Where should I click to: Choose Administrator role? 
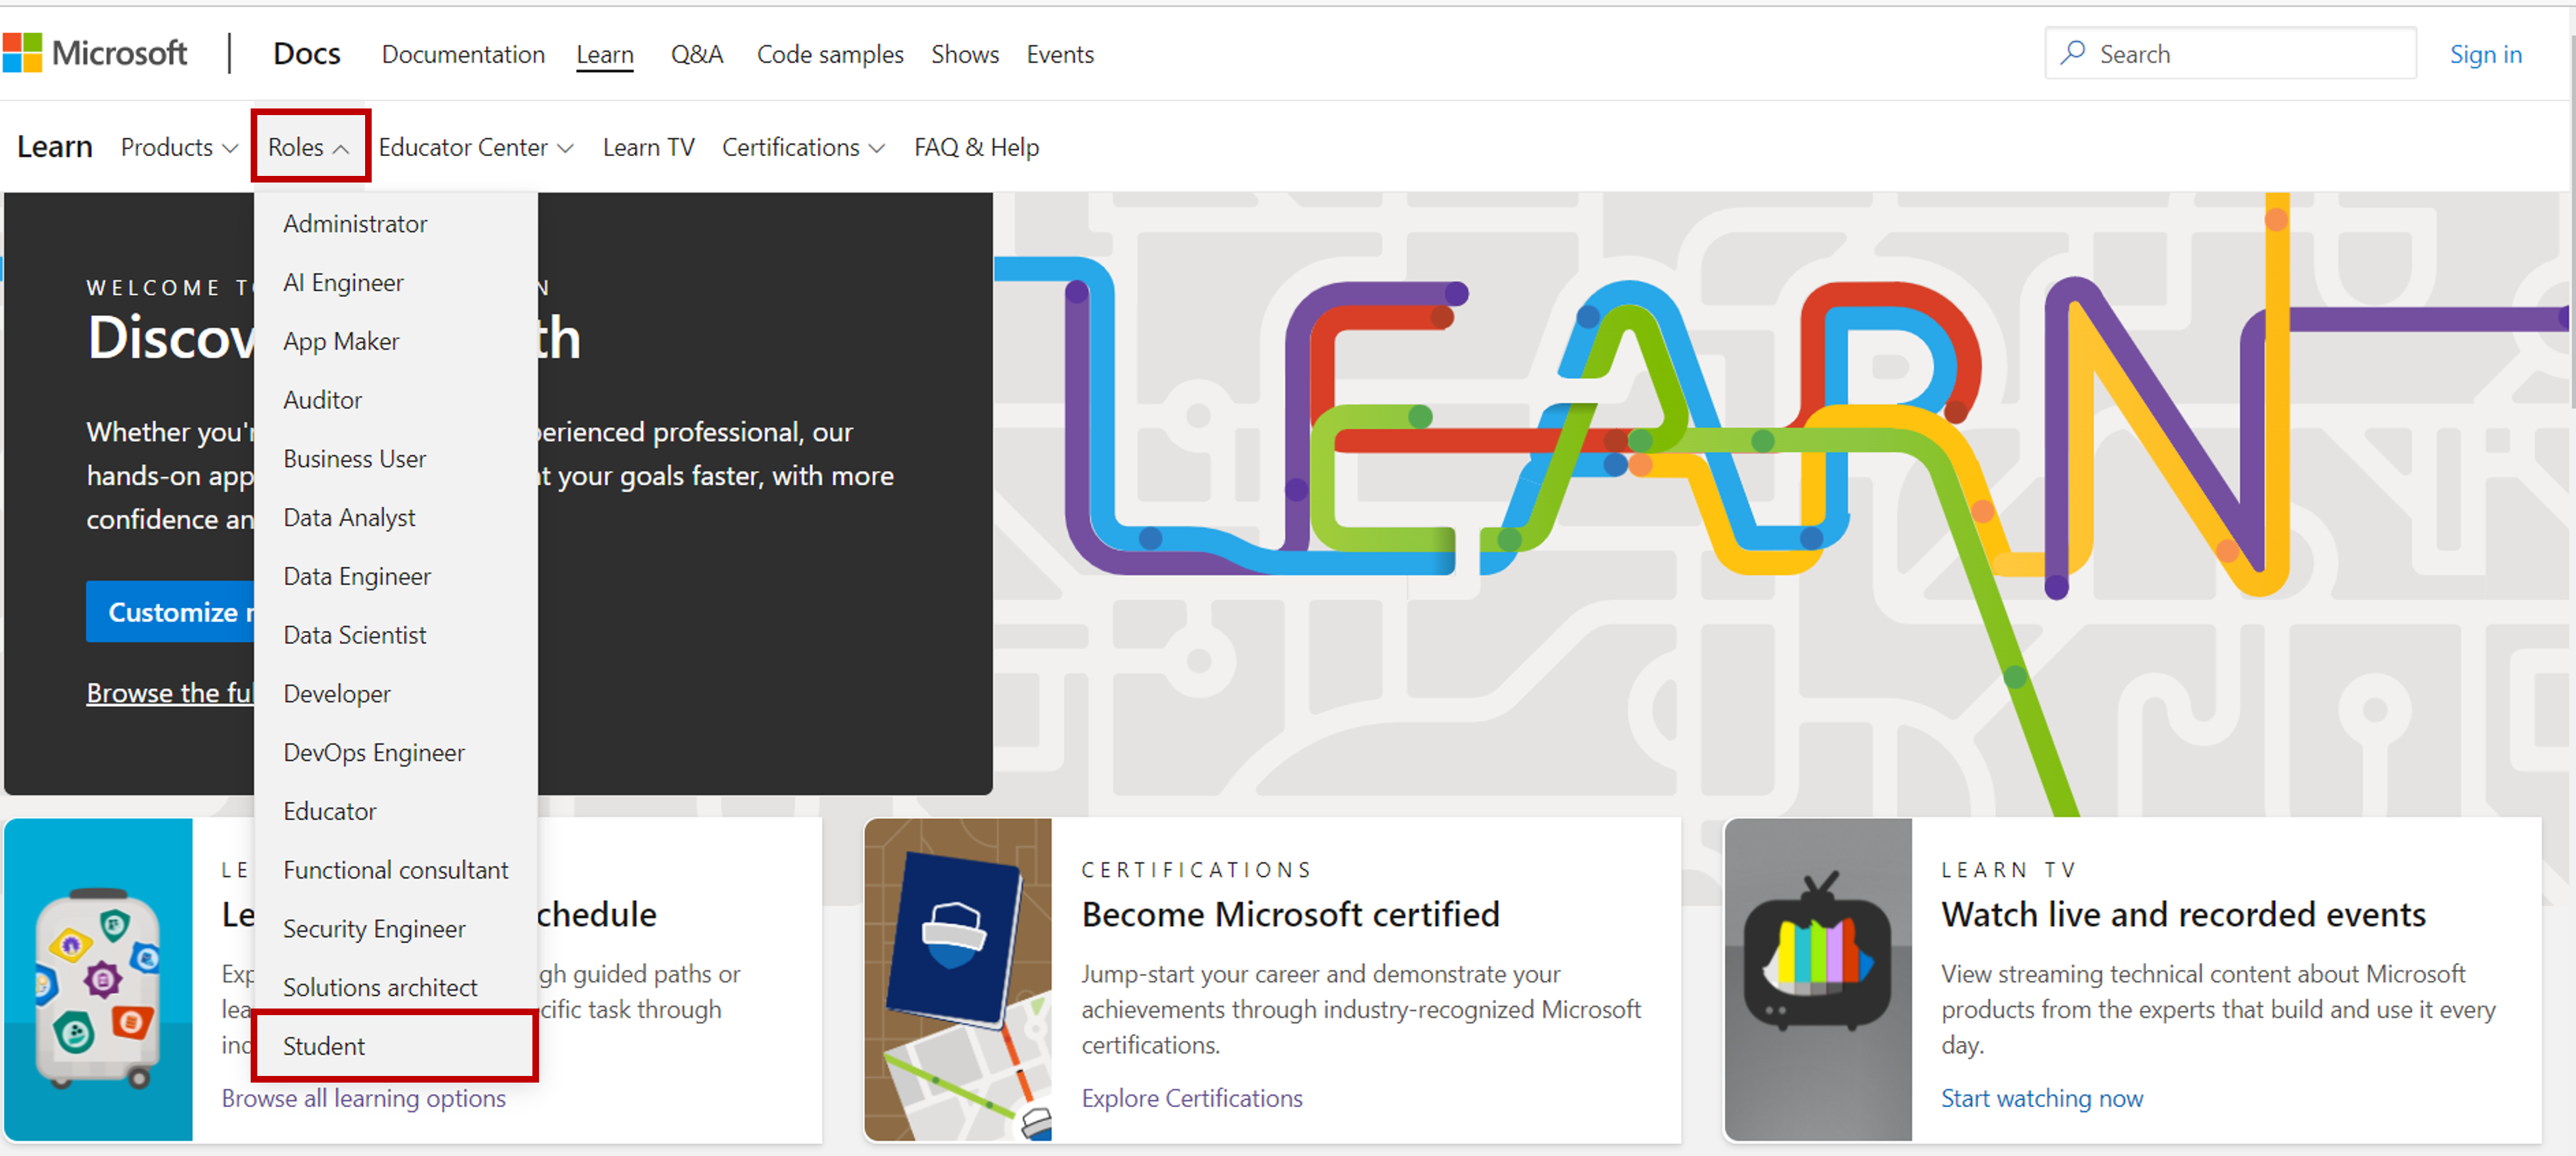(x=396, y=224)
